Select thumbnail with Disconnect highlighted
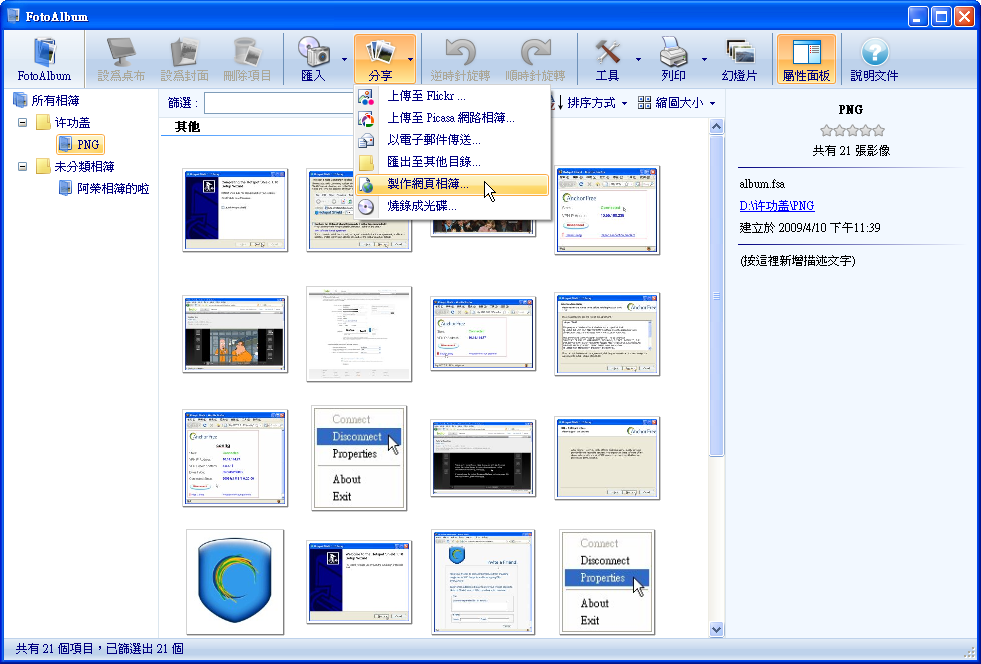This screenshot has height=664, width=981. click(359, 457)
